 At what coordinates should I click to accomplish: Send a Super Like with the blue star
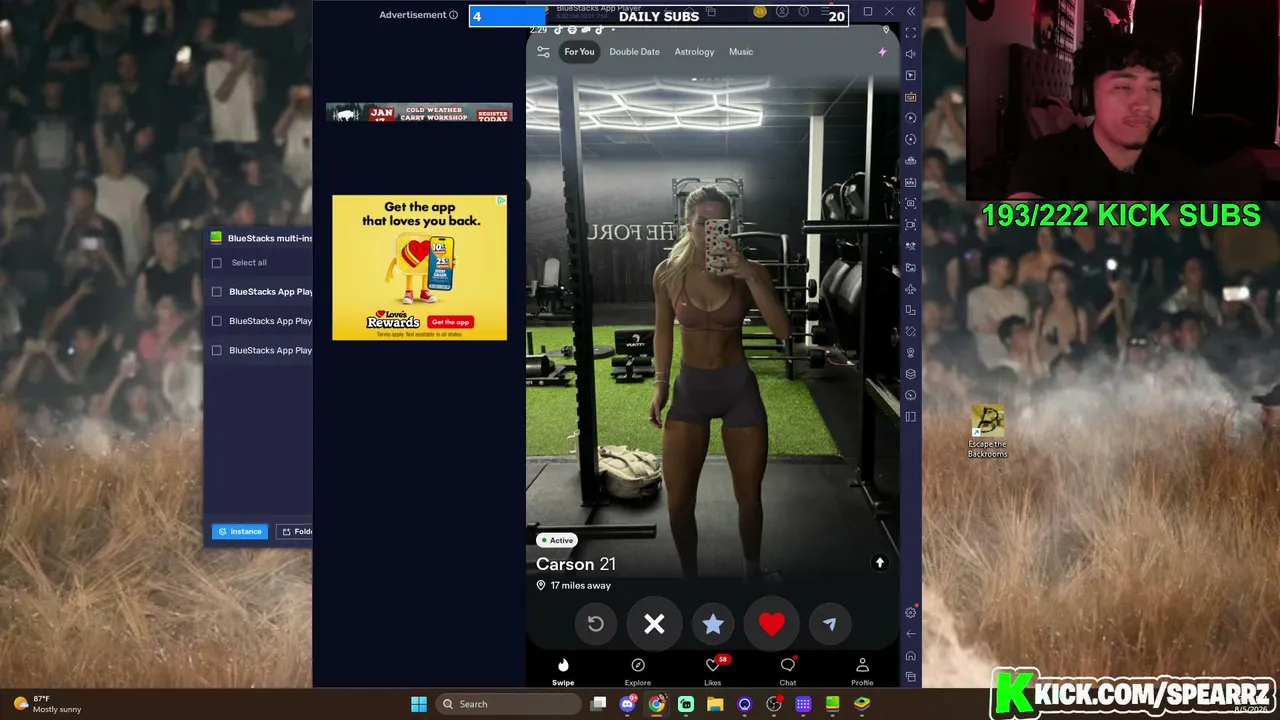click(x=713, y=624)
